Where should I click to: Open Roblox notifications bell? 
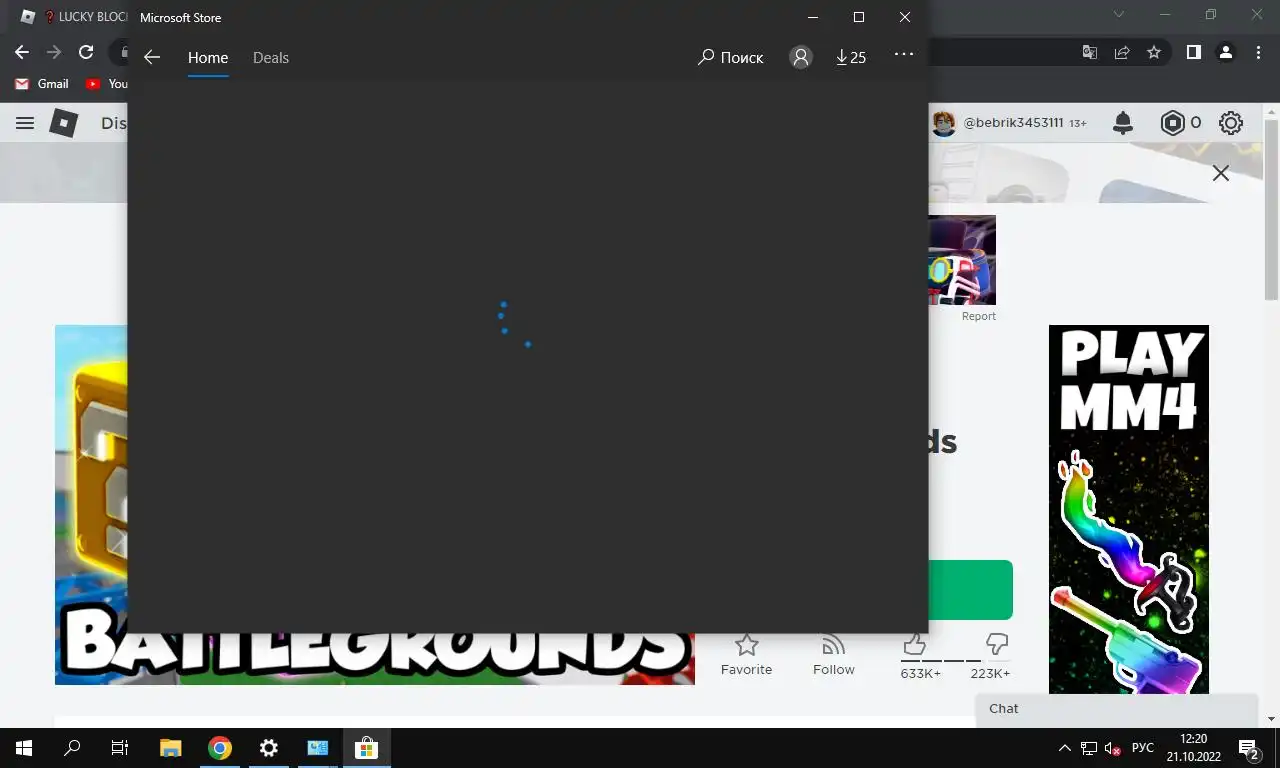[x=1123, y=123]
